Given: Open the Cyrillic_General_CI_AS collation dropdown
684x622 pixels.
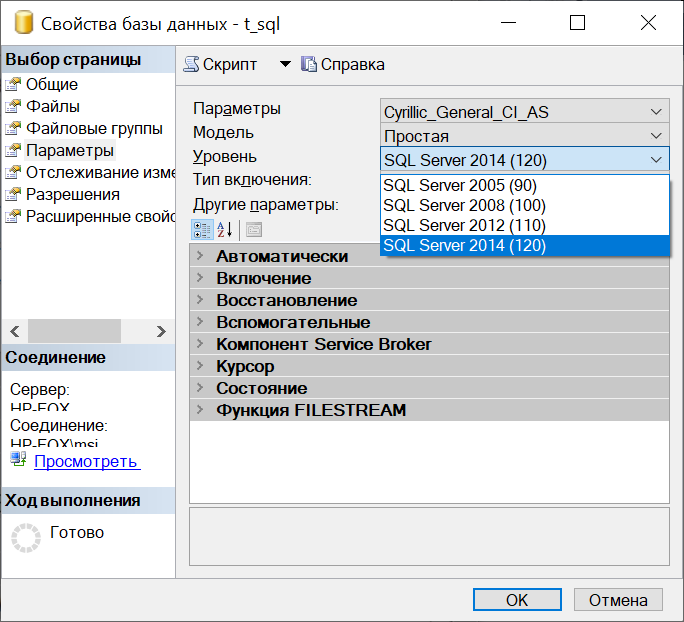Looking at the screenshot, I should 525,112.
